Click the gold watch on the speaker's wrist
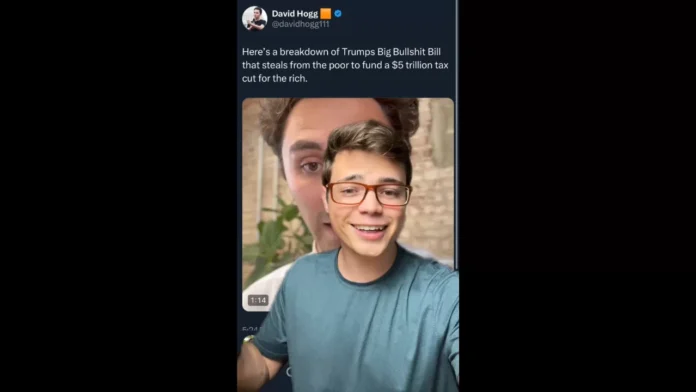Image resolution: width=696 pixels, height=392 pixels. 248,340
